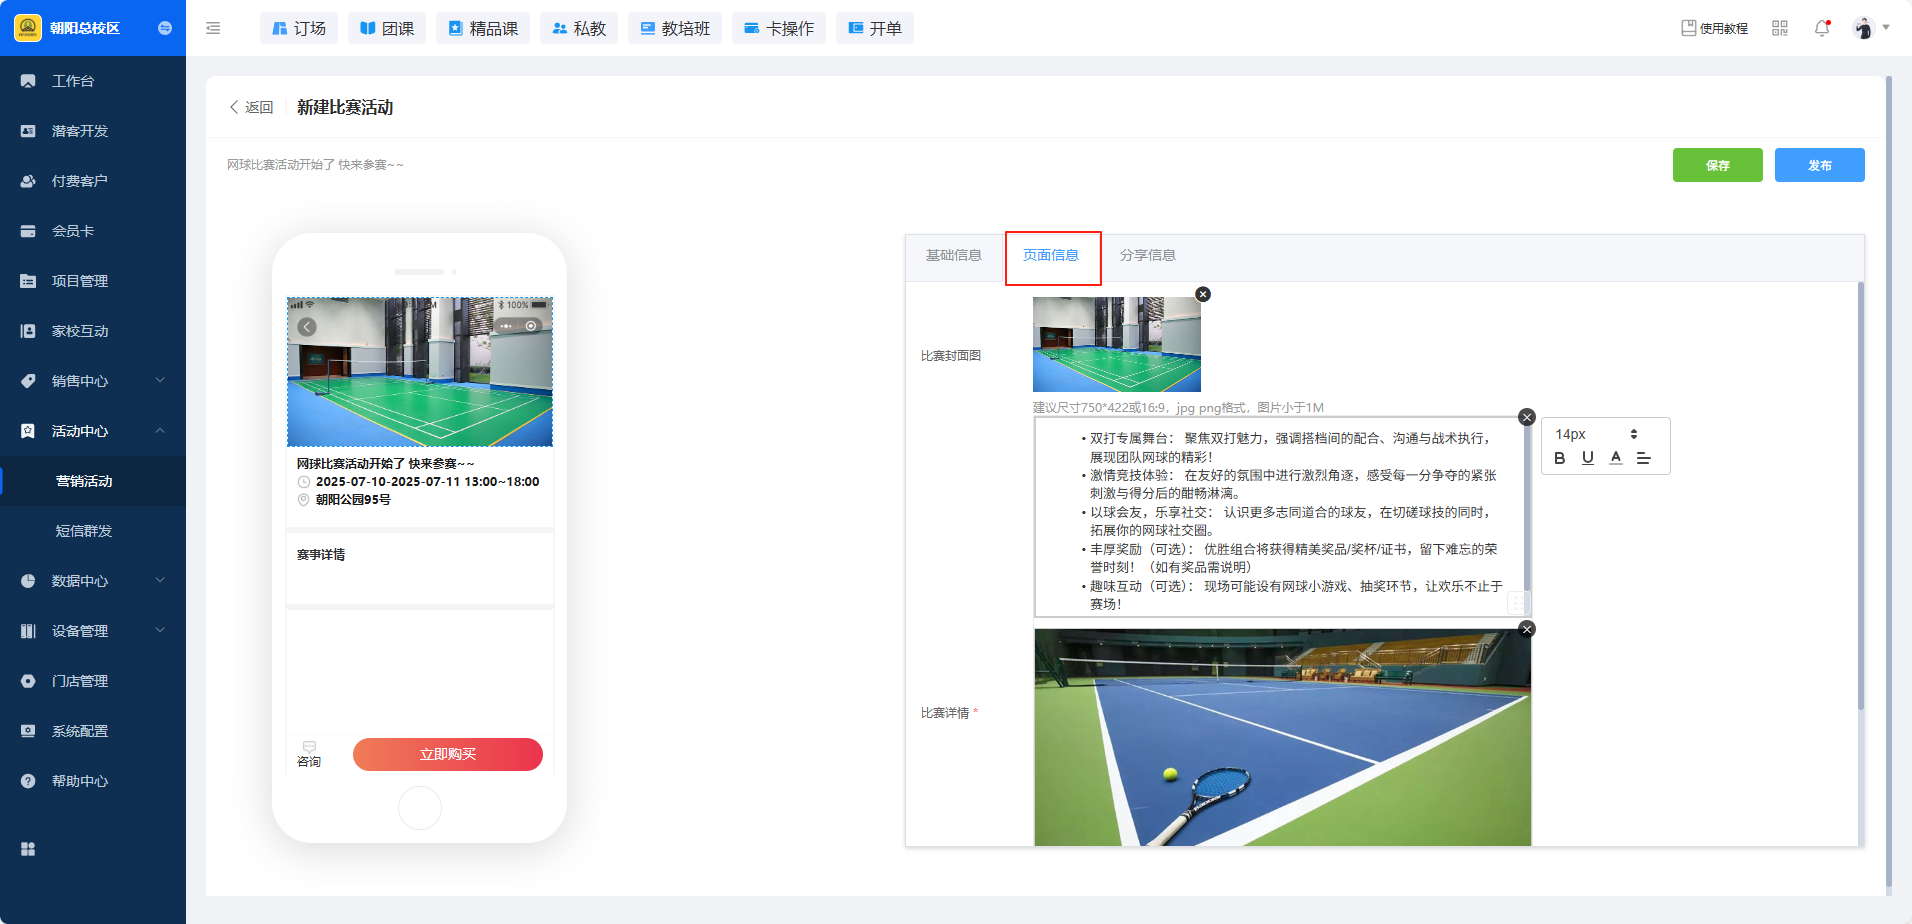Switch to the 基础信息 tab
Screen dimensions: 1912x924
click(953, 256)
